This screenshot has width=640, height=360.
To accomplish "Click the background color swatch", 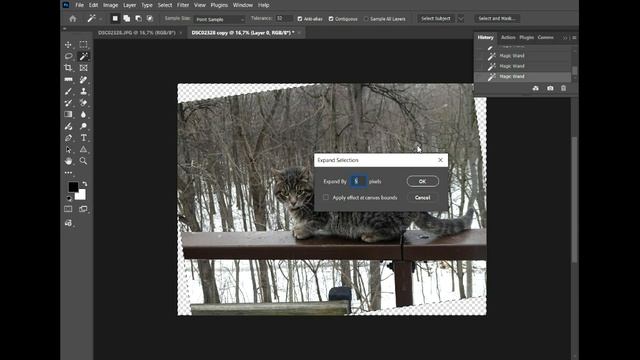I will point(82,196).
